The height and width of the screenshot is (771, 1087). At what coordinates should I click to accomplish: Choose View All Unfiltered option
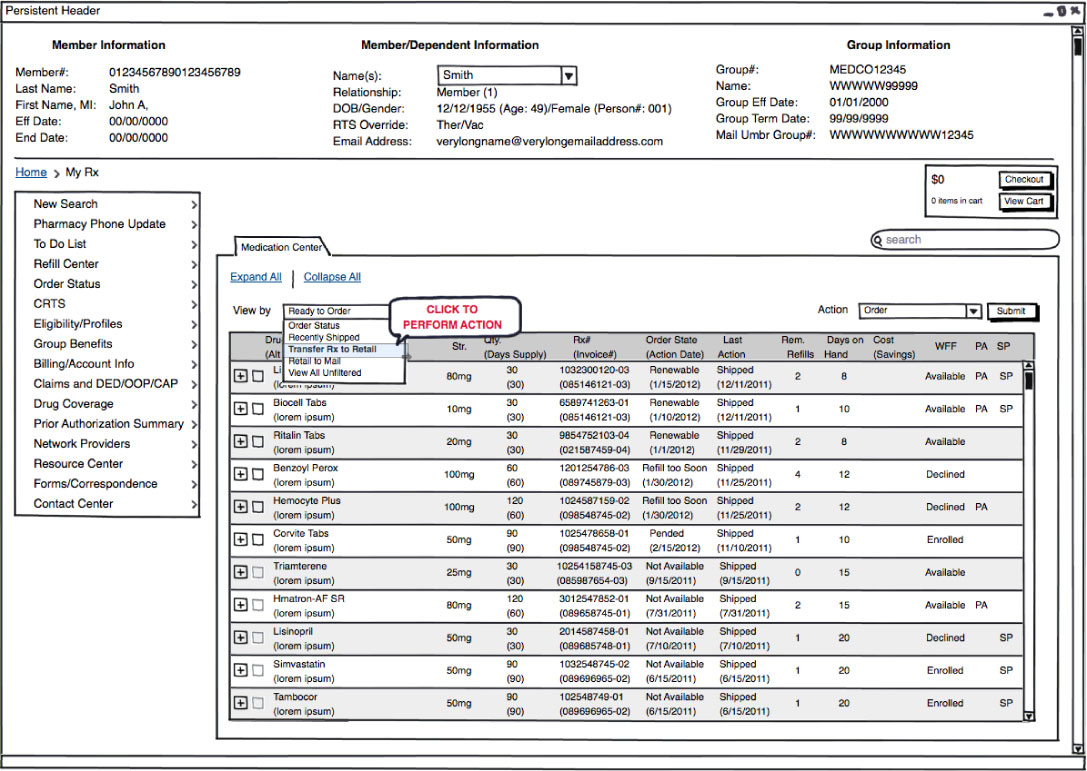(324, 373)
